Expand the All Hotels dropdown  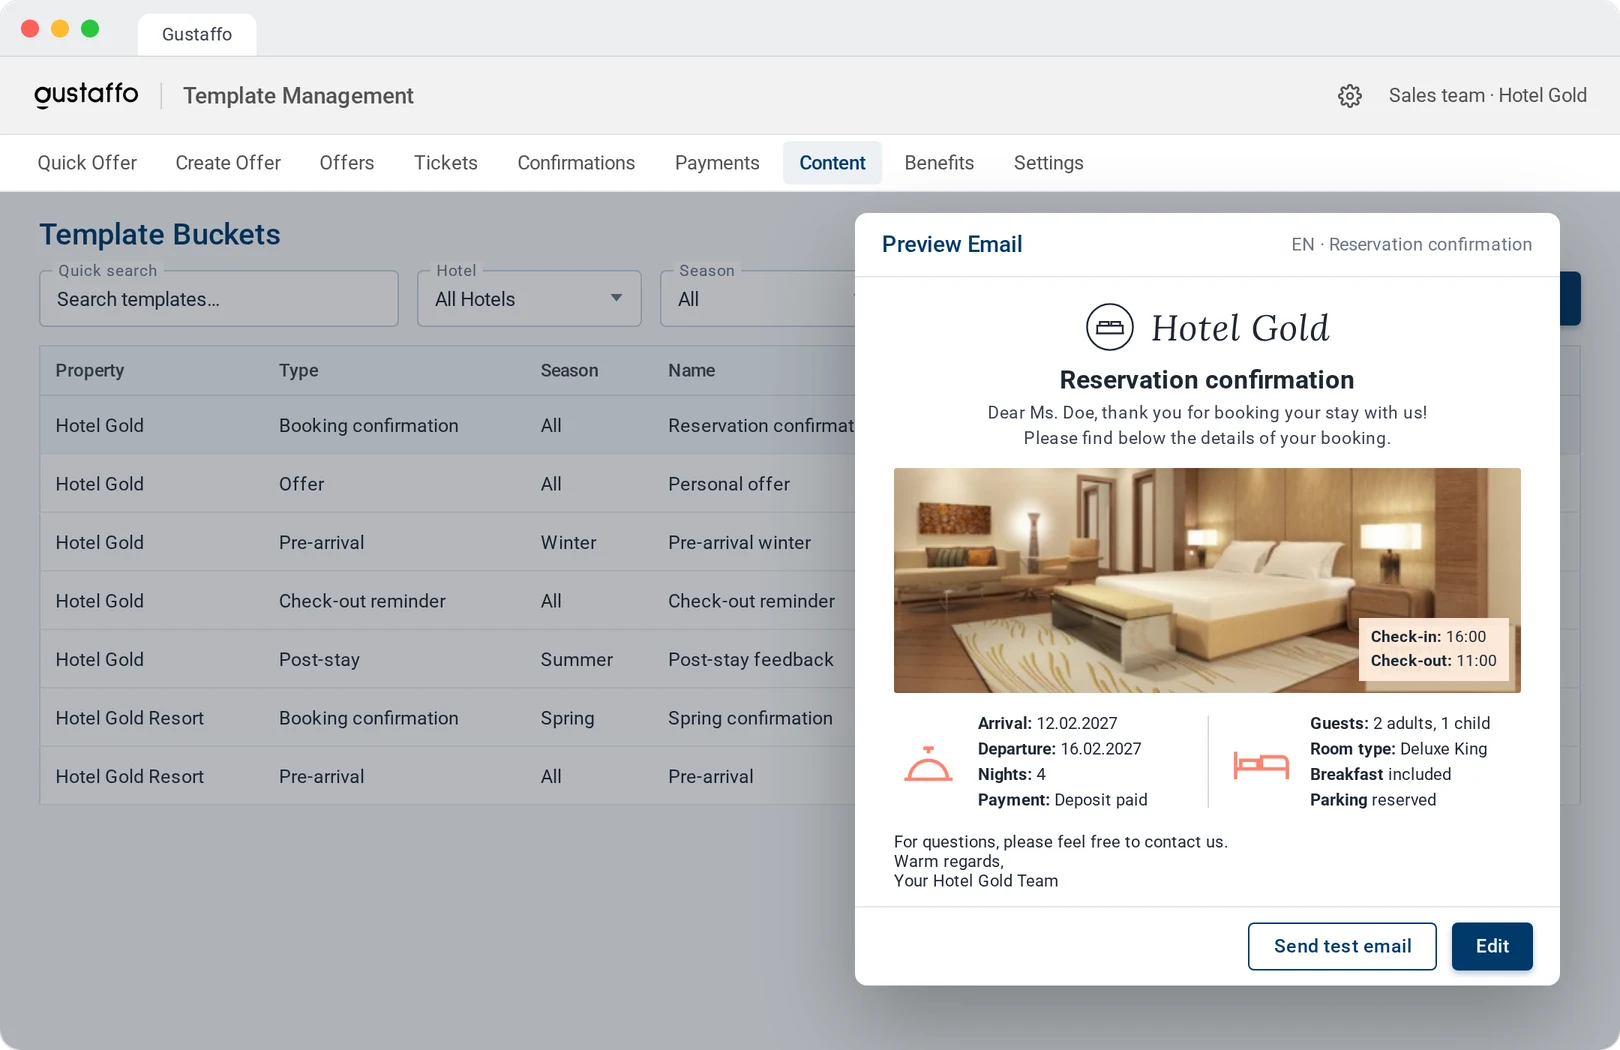click(529, 299)
